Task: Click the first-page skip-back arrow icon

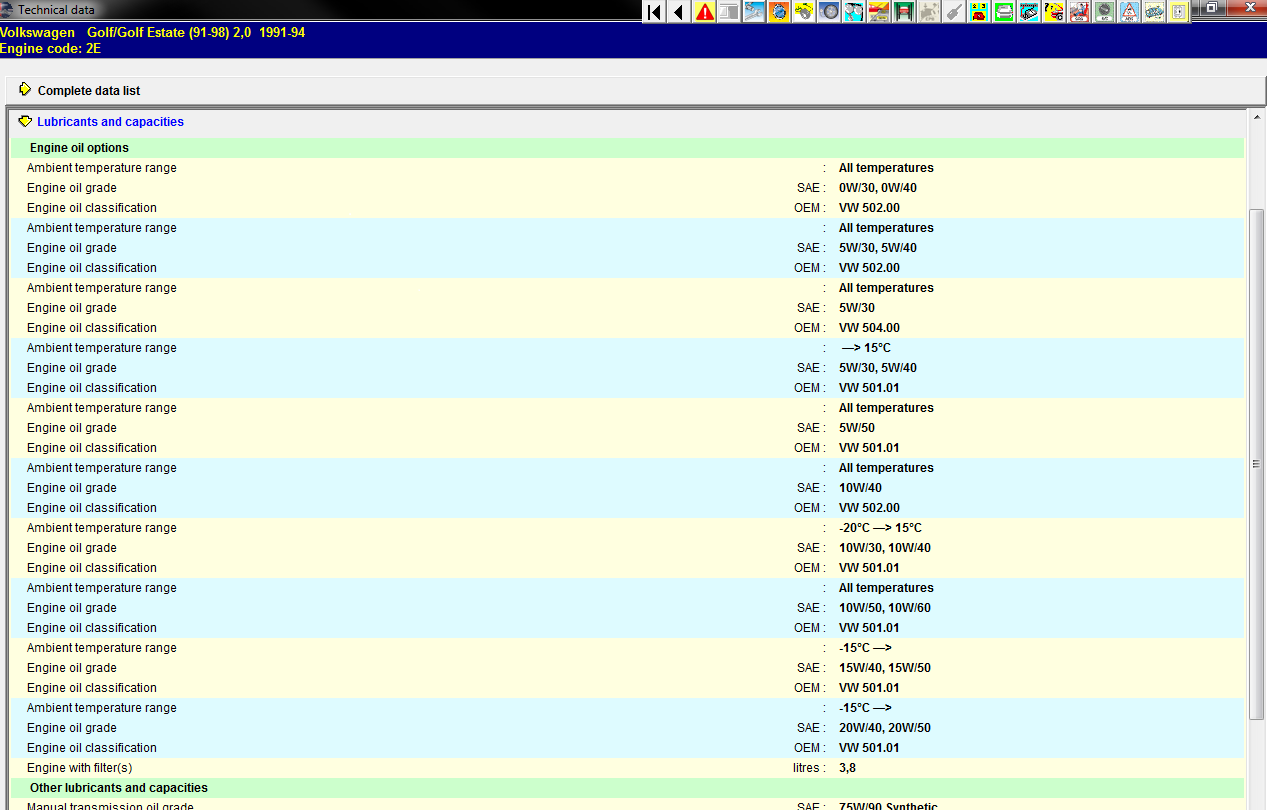Action: coord(654,12)
